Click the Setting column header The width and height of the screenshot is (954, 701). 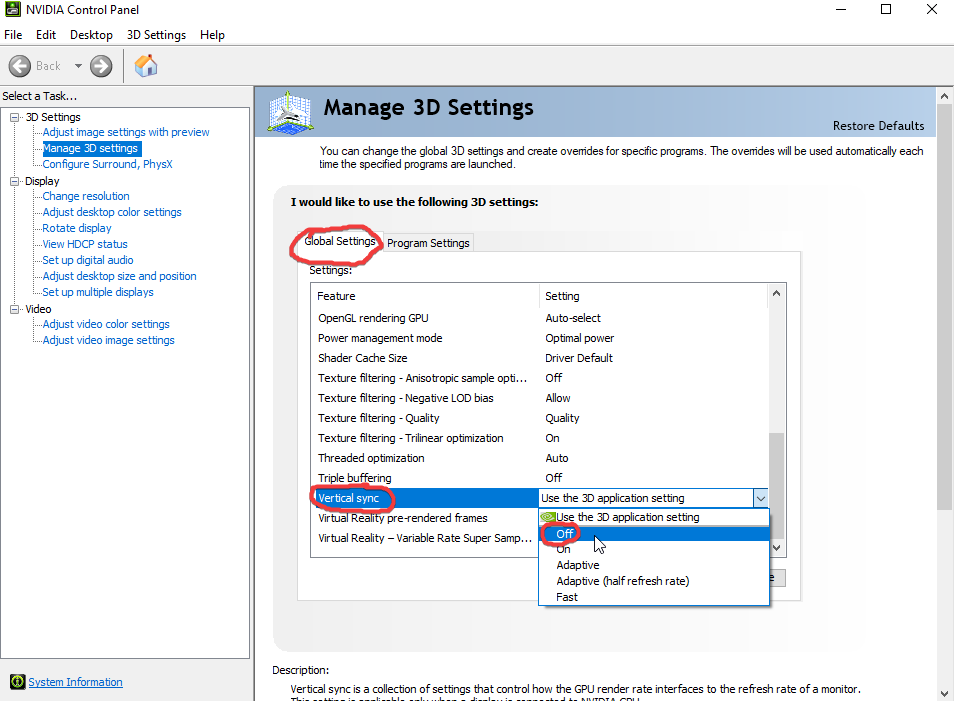click(653, 296)
